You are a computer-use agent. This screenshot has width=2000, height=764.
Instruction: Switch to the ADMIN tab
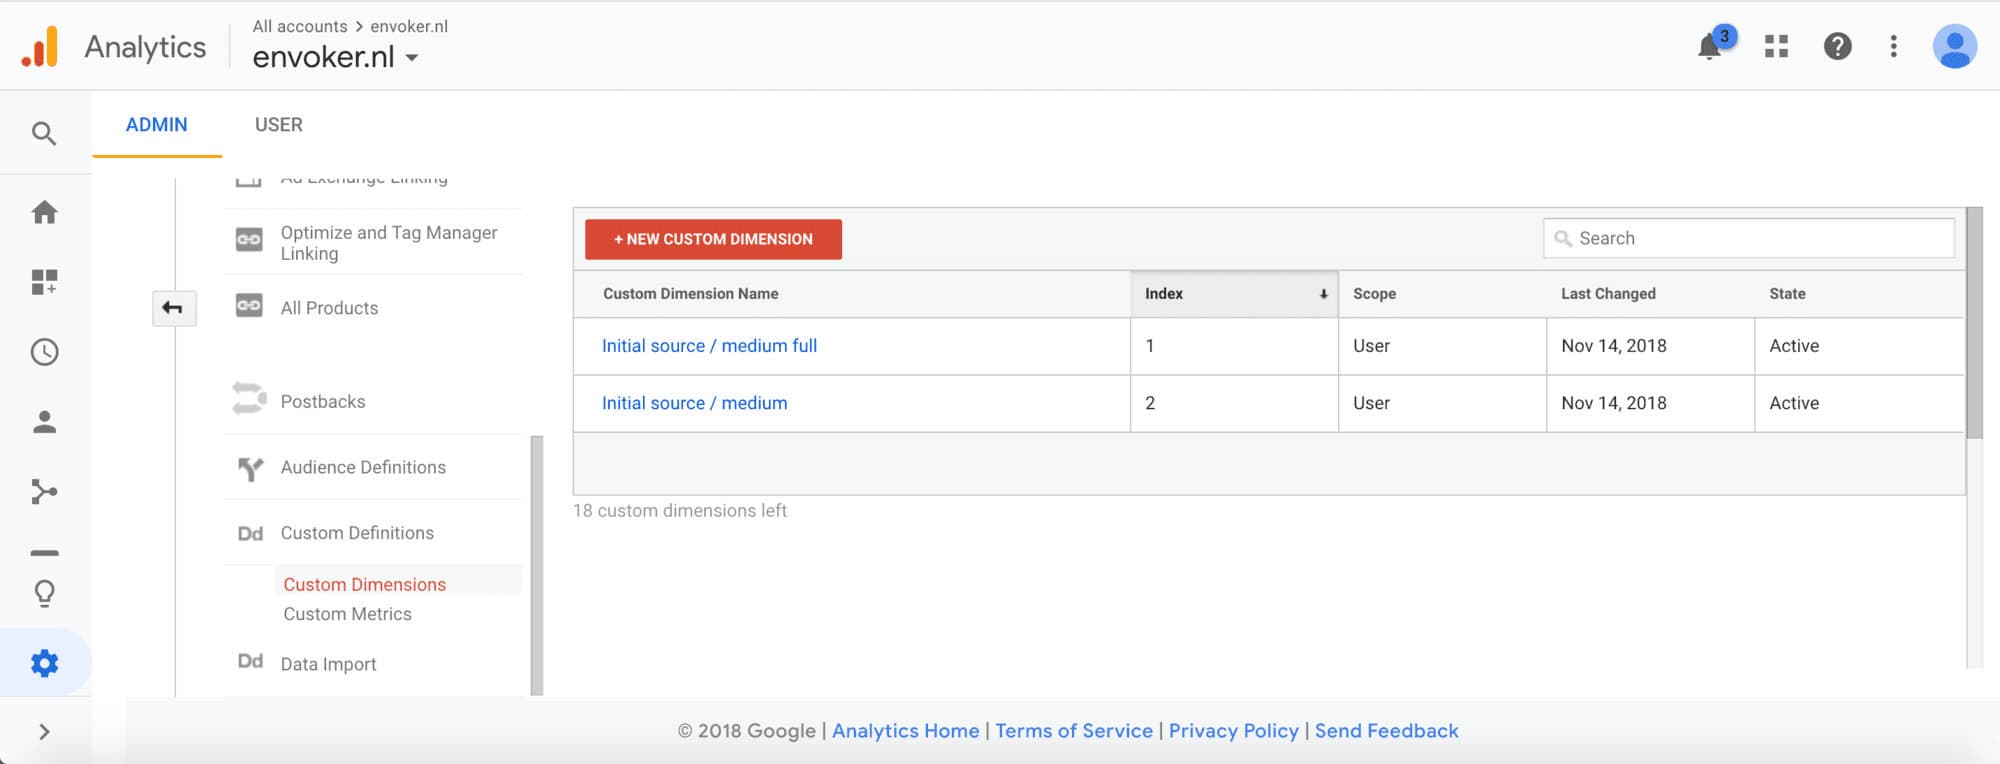pyautogui.click(x=157, y=125)
